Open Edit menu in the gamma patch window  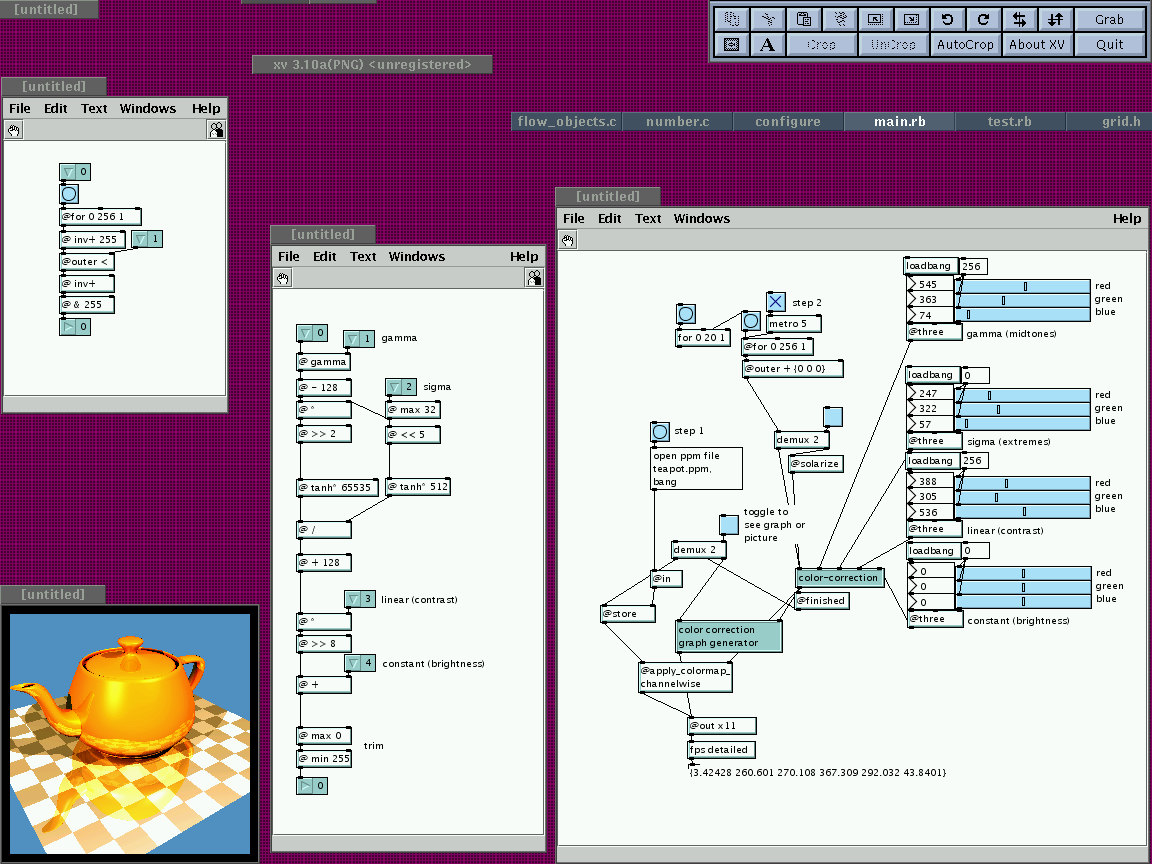tap(324, 256)
